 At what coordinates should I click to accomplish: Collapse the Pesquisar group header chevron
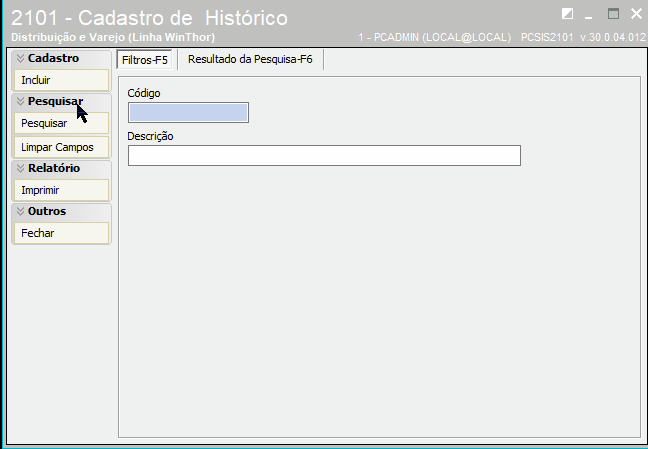pos(20,101)
